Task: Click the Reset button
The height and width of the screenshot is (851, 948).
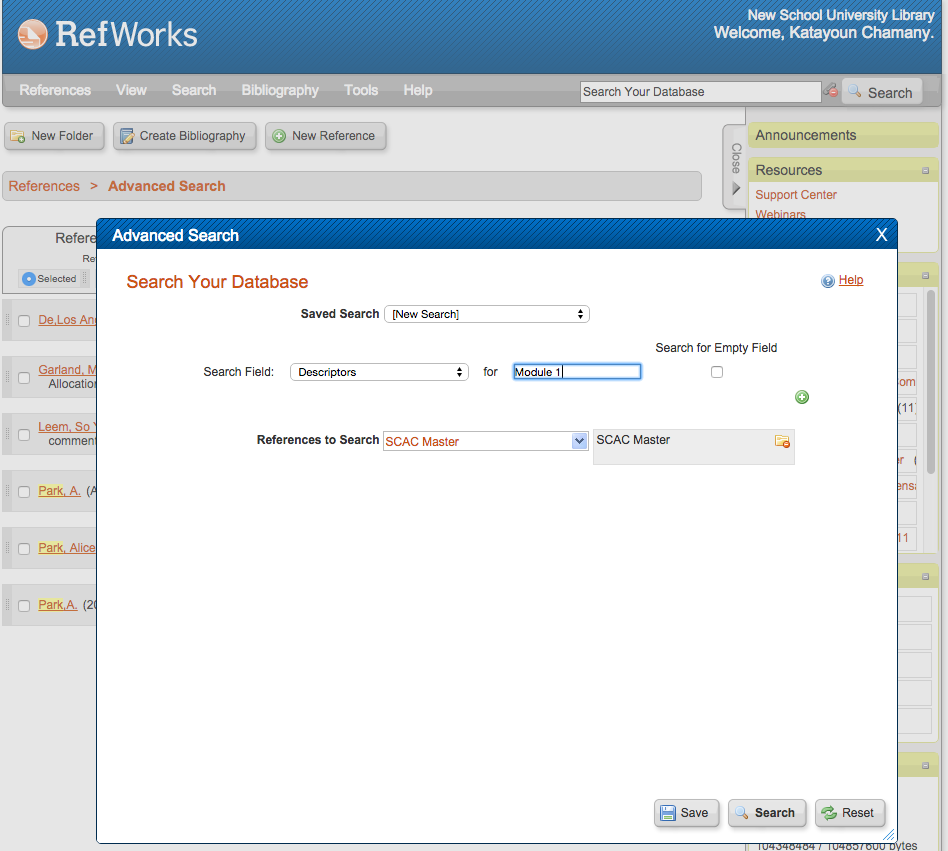Action: point(849,813)
